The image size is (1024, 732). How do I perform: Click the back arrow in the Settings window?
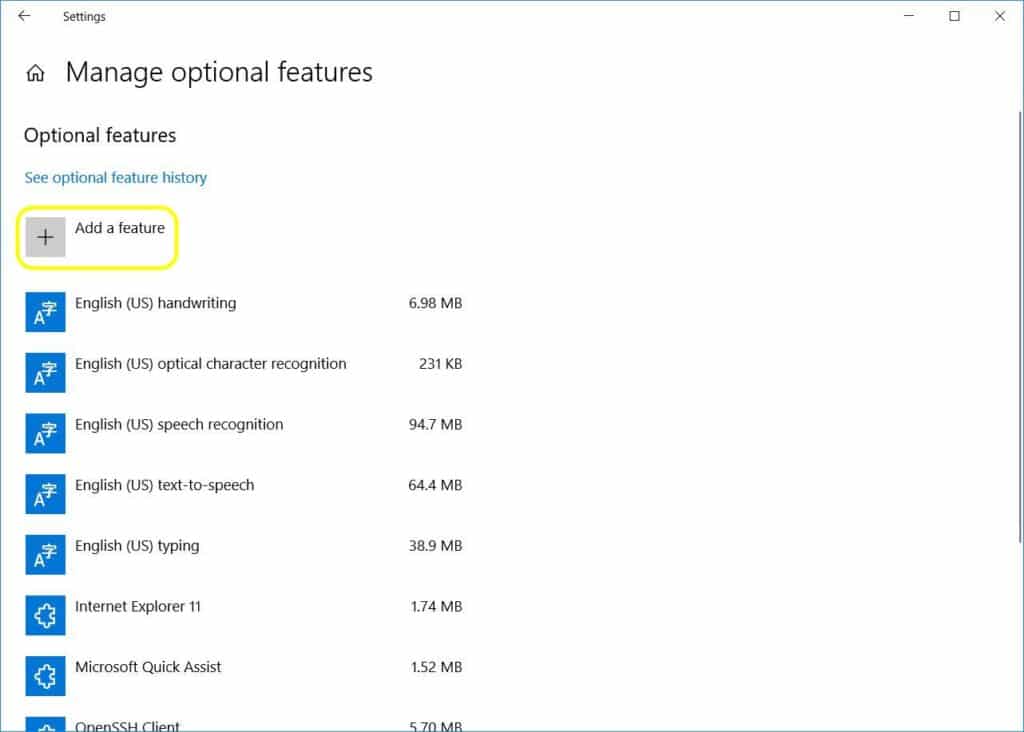click(x=24, y=16)
